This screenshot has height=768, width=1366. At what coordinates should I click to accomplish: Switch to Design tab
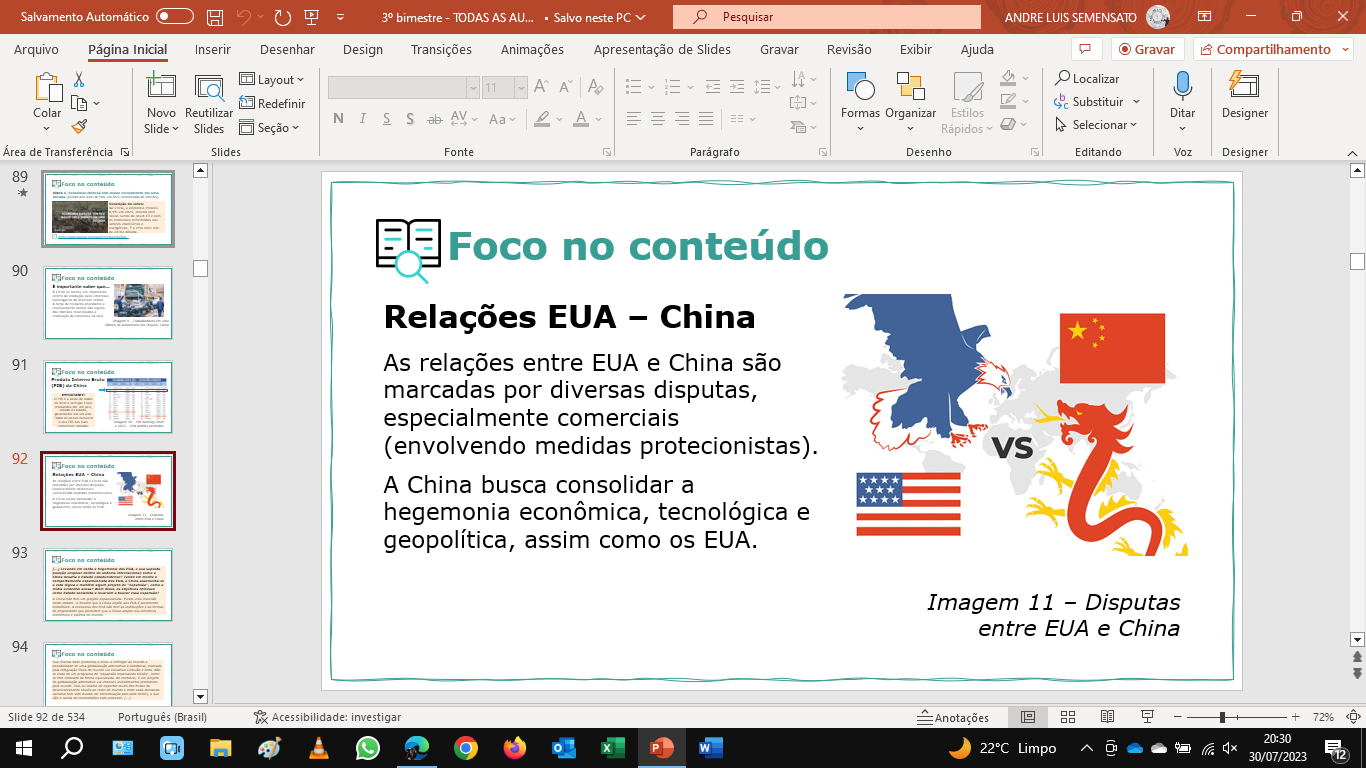click(362, 49)
